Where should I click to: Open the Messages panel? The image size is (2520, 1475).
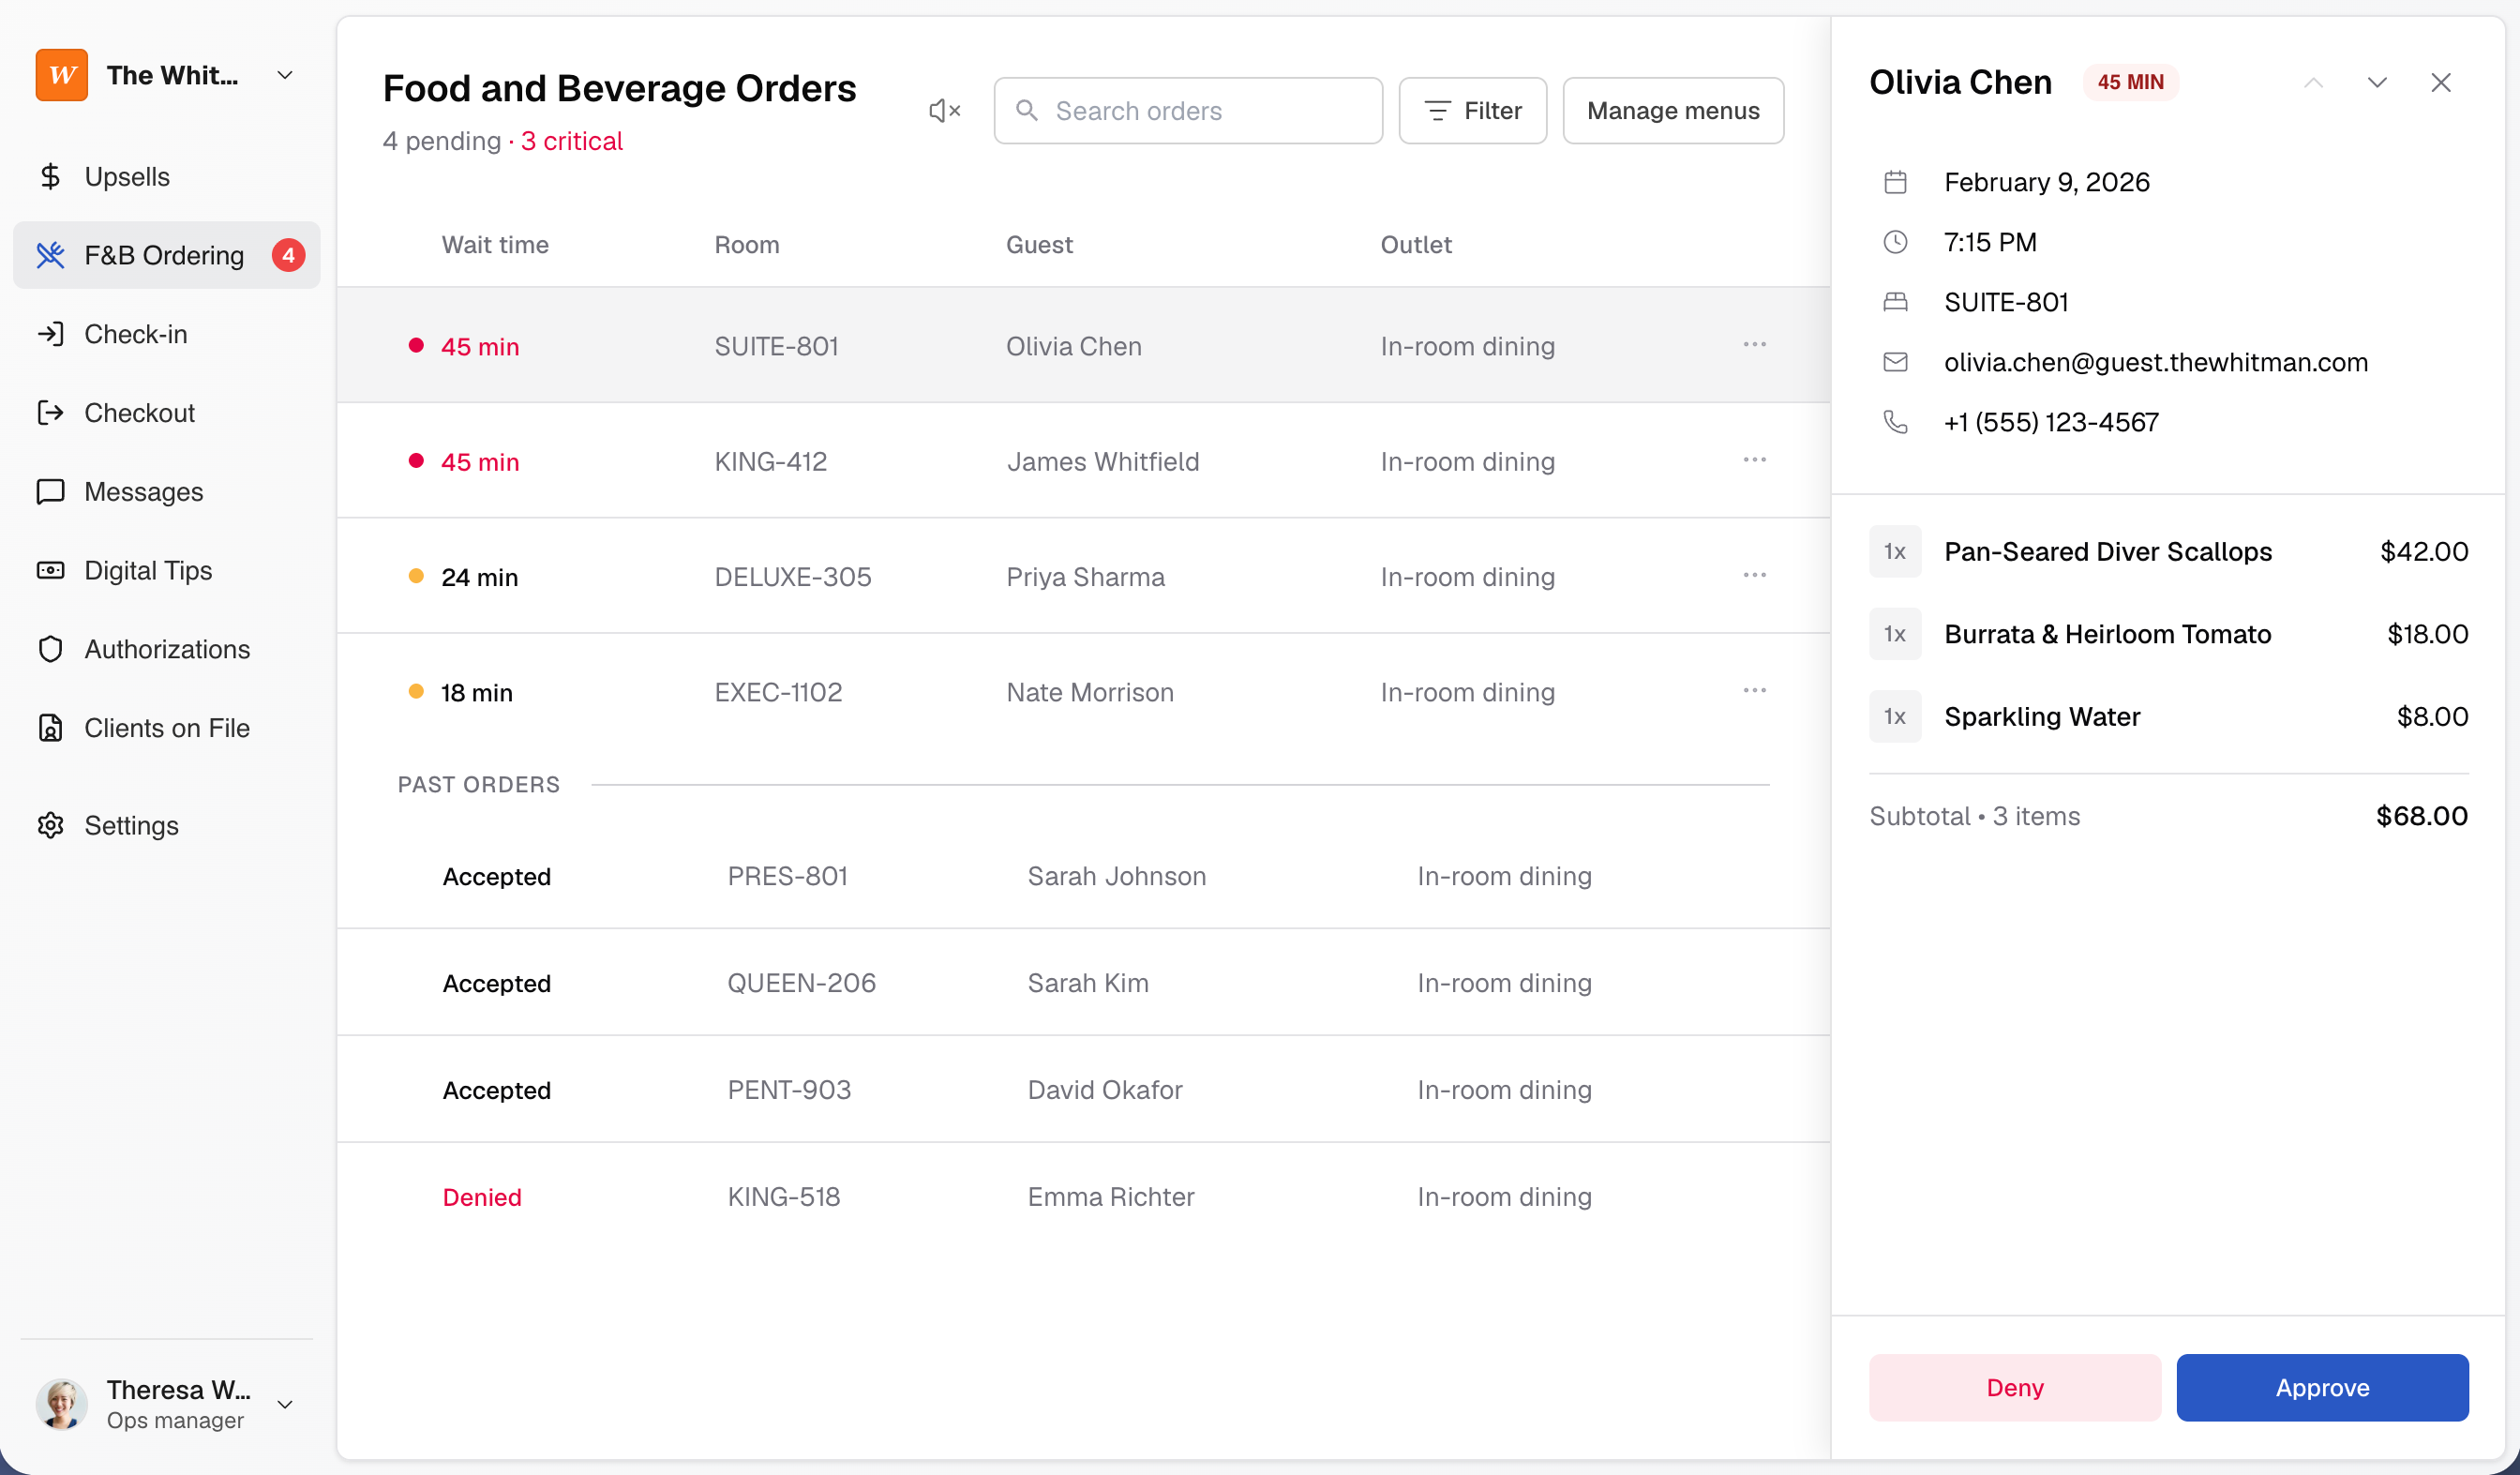coord(144,491)
